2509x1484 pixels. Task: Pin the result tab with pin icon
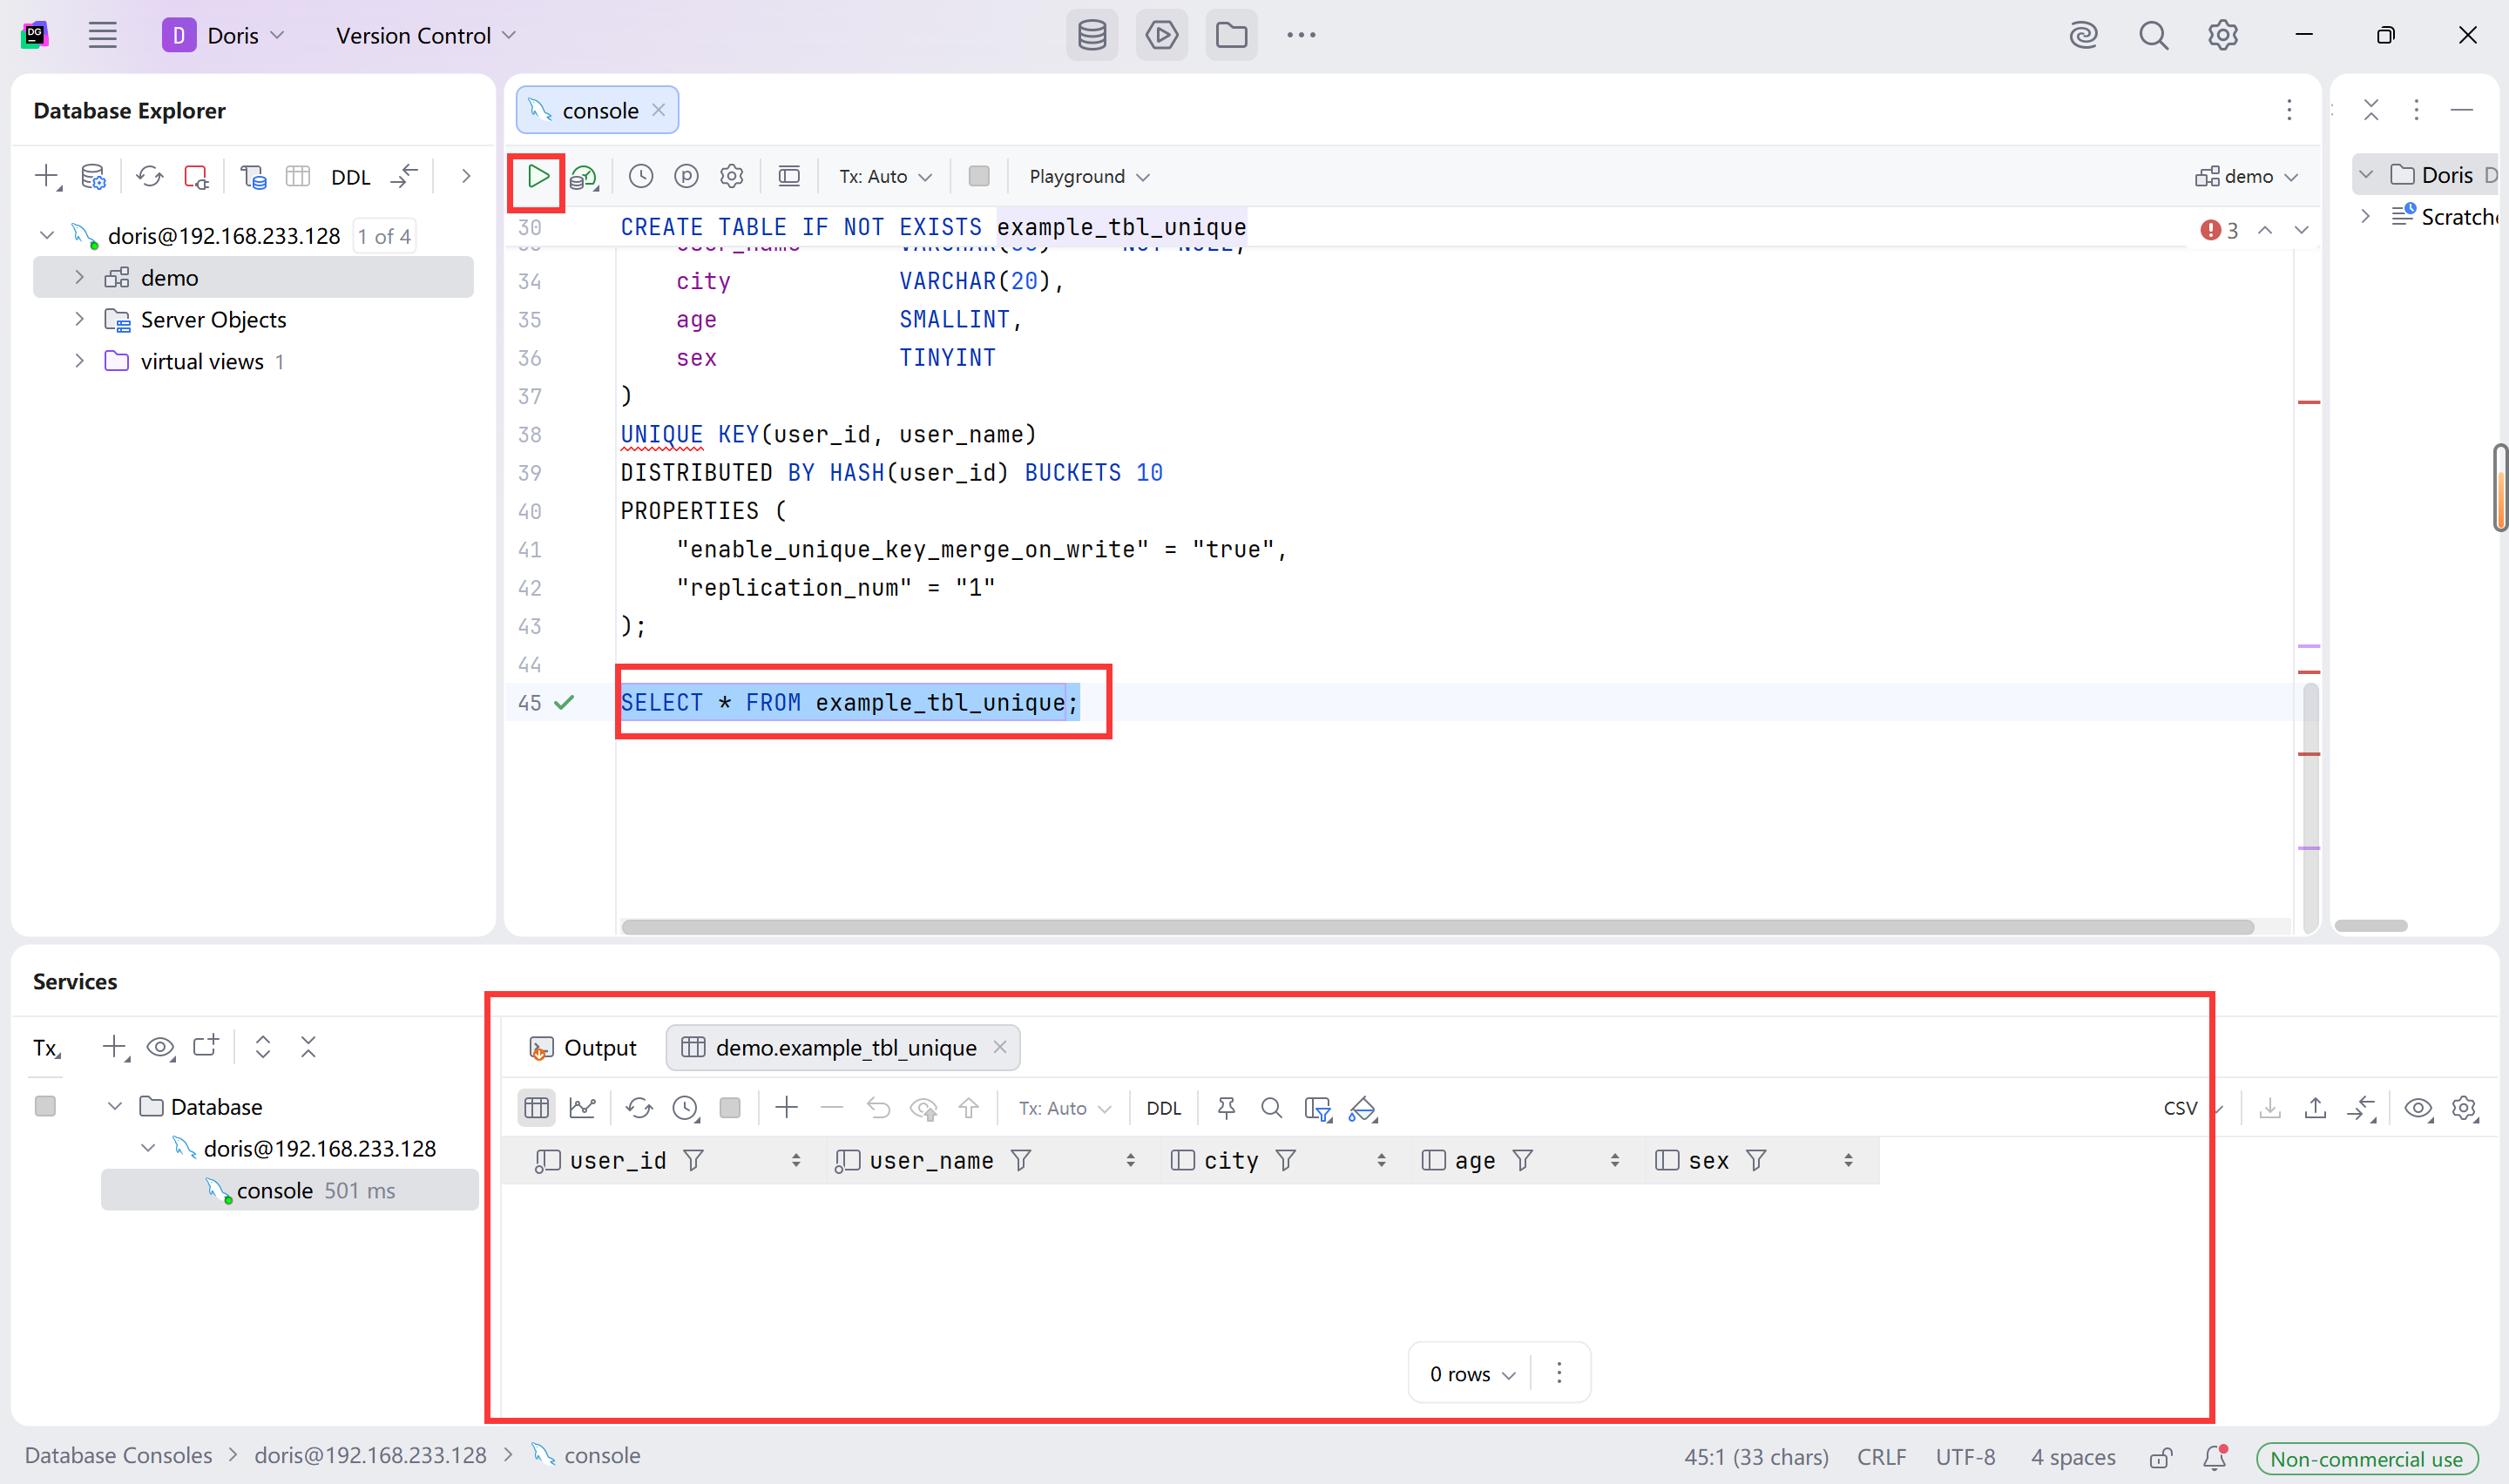pyautogui.click(x=1226, y=1108)
